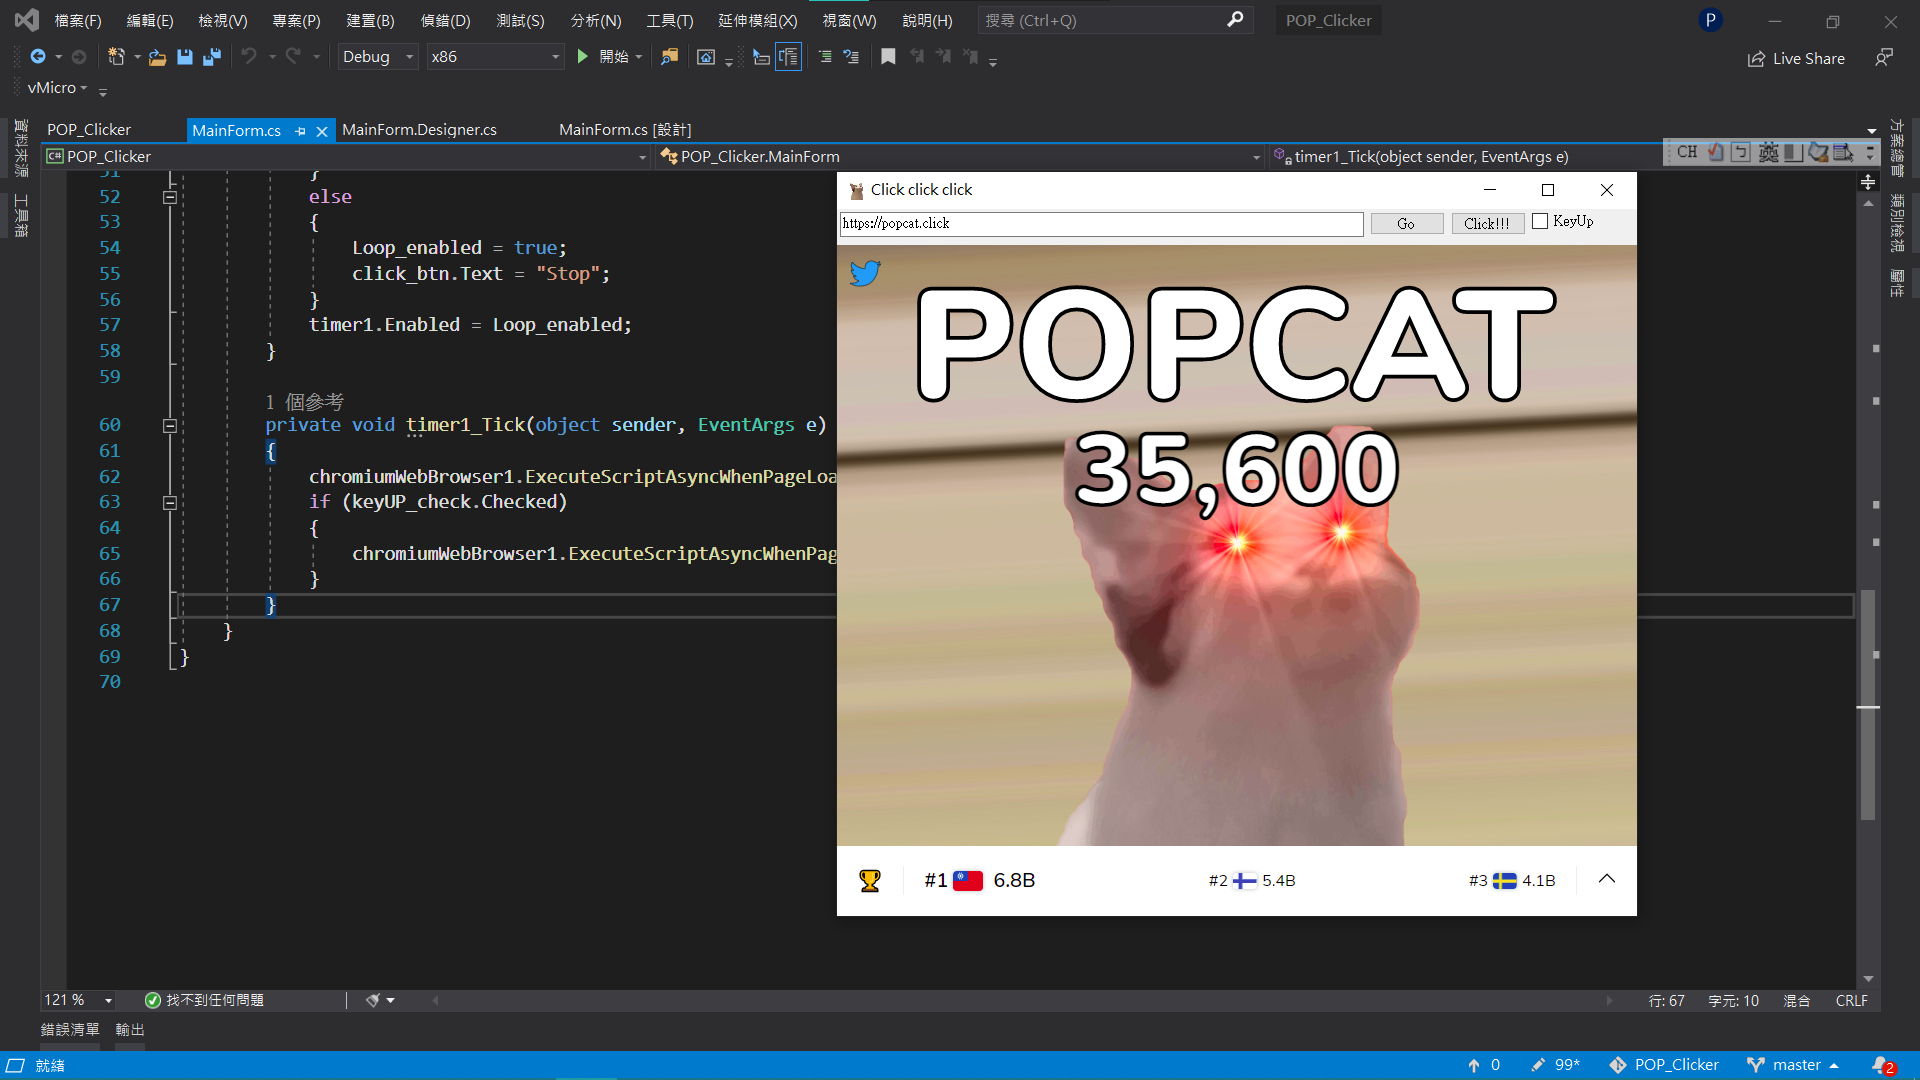Enable the KeyUp checkbox

pos(1540,222)
